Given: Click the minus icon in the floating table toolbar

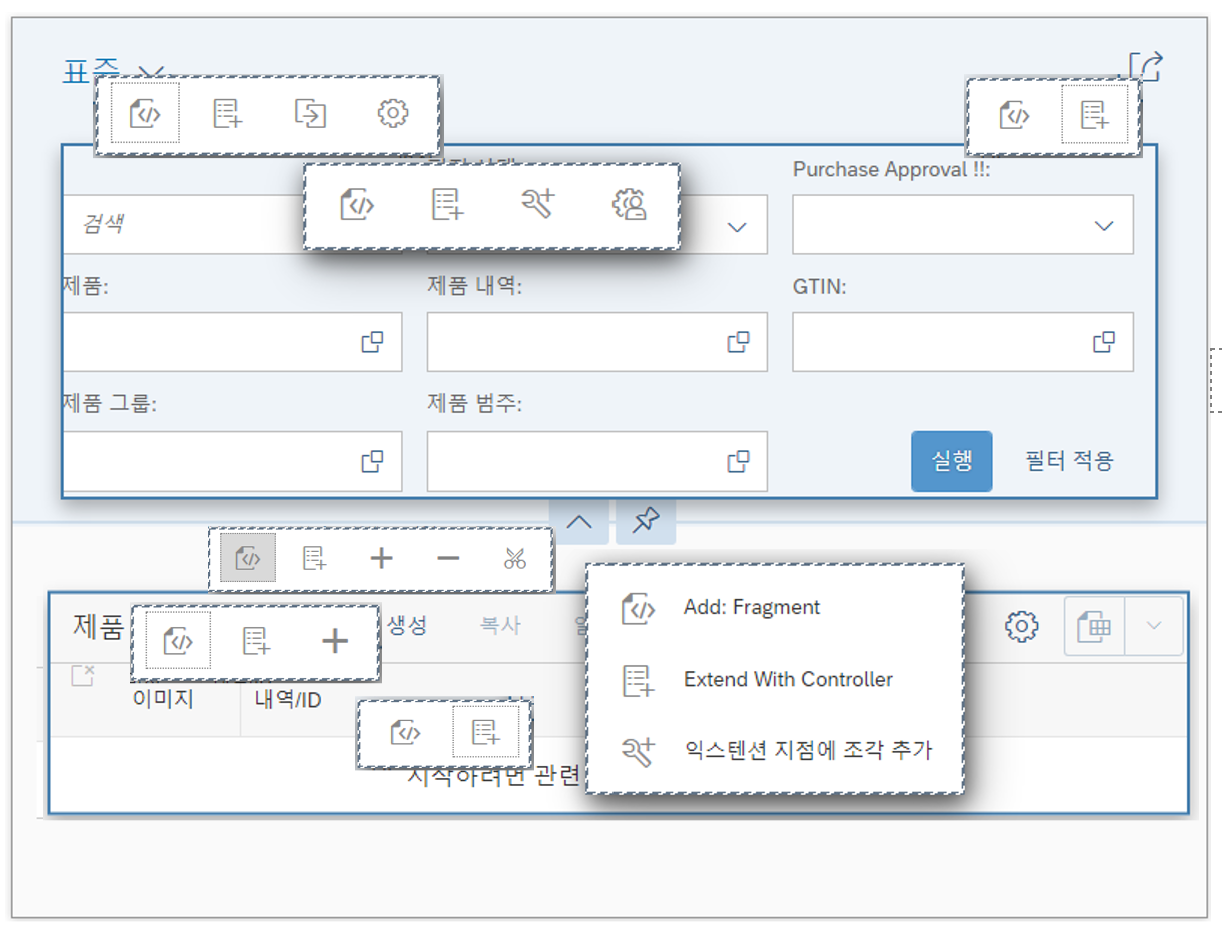Looking at the screenshot, I should pos(447,558).
